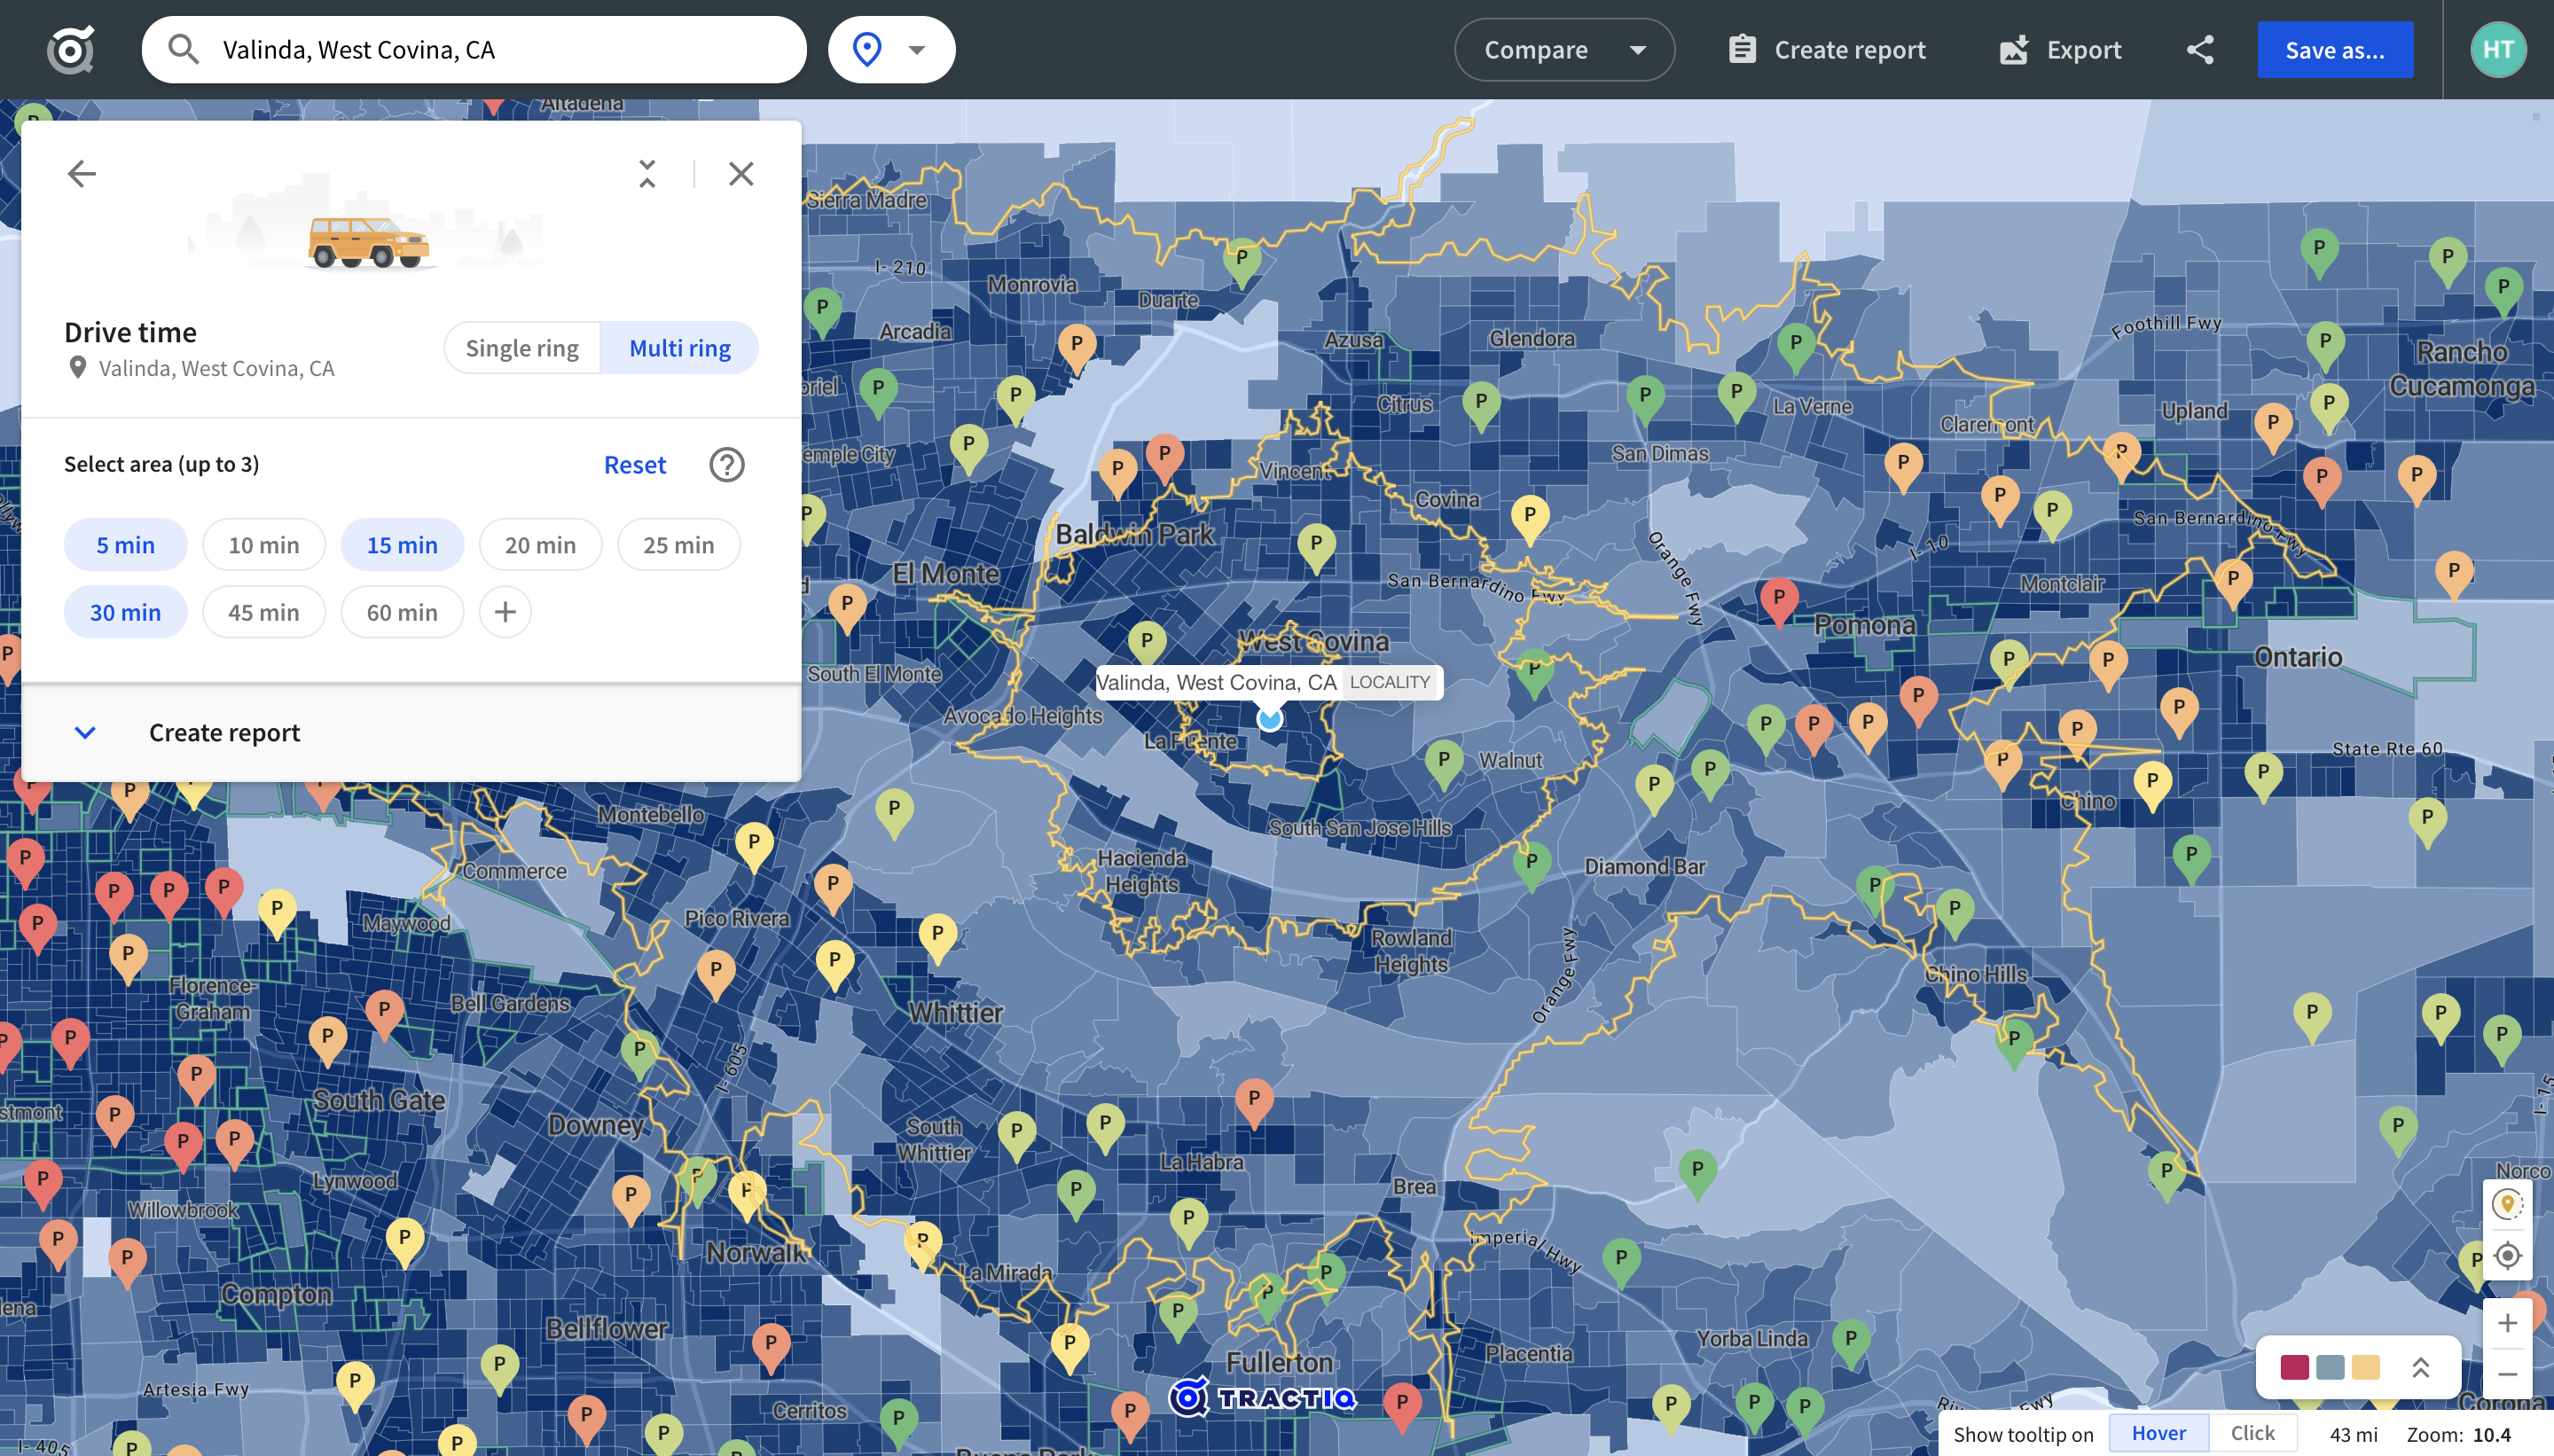Screen dimensions: 2554x1456
Task: Zoom in the map with plus
Action: [2507, 1324]
